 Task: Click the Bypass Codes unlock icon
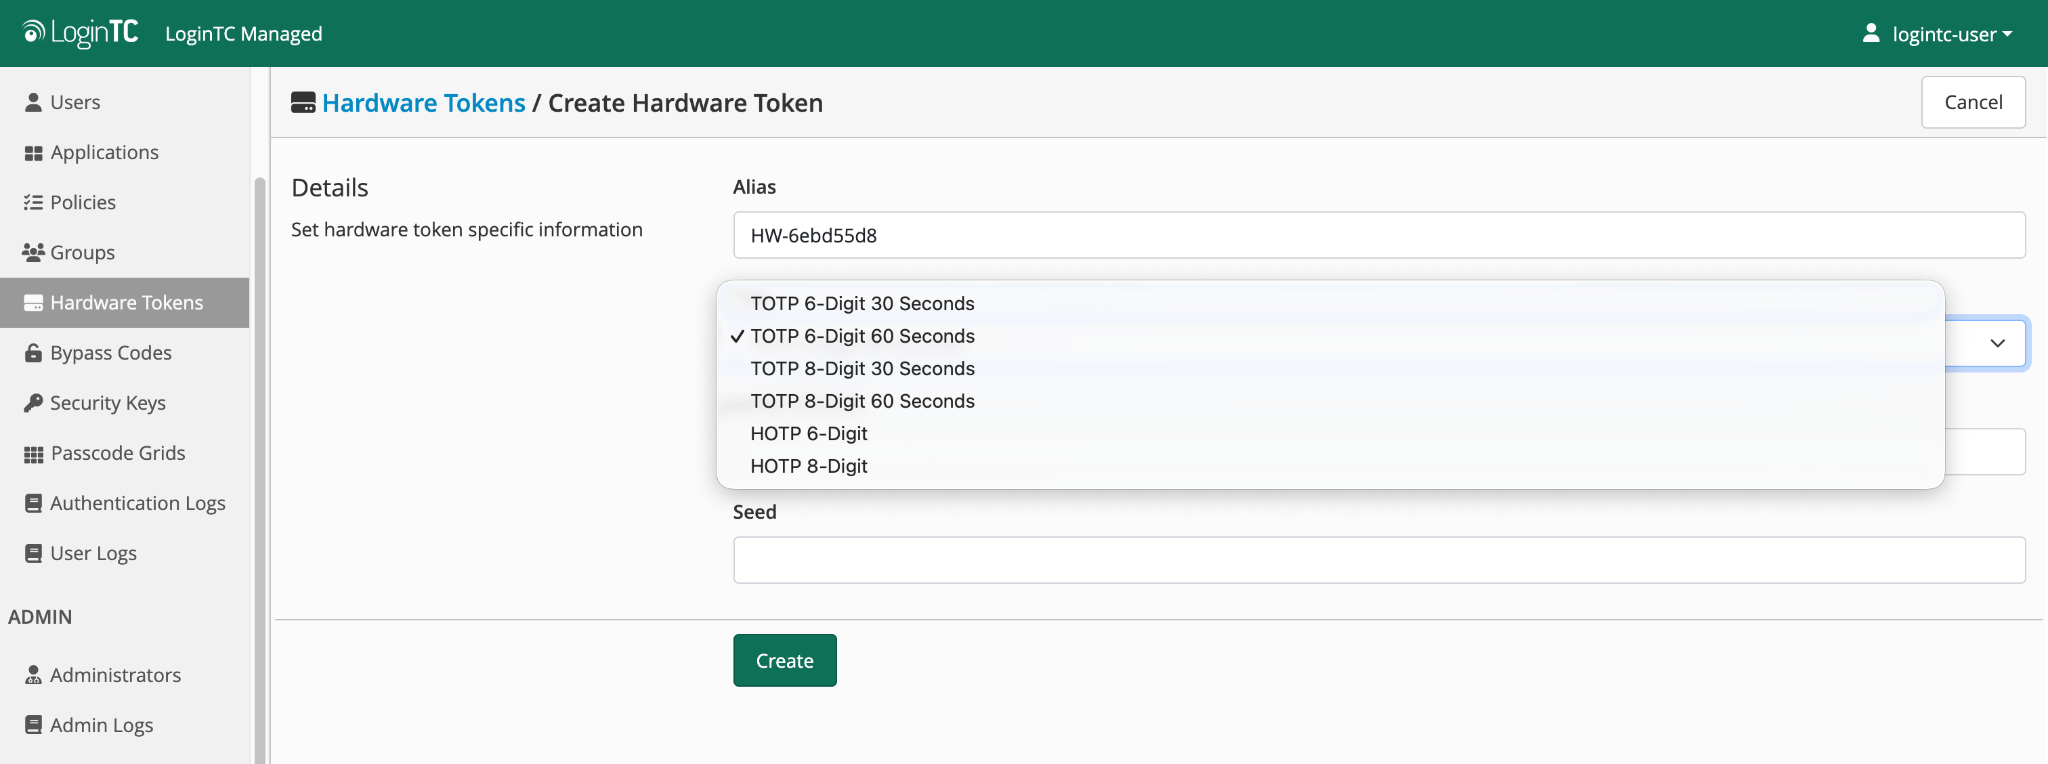pyautogui.click(x=33, y=353)
